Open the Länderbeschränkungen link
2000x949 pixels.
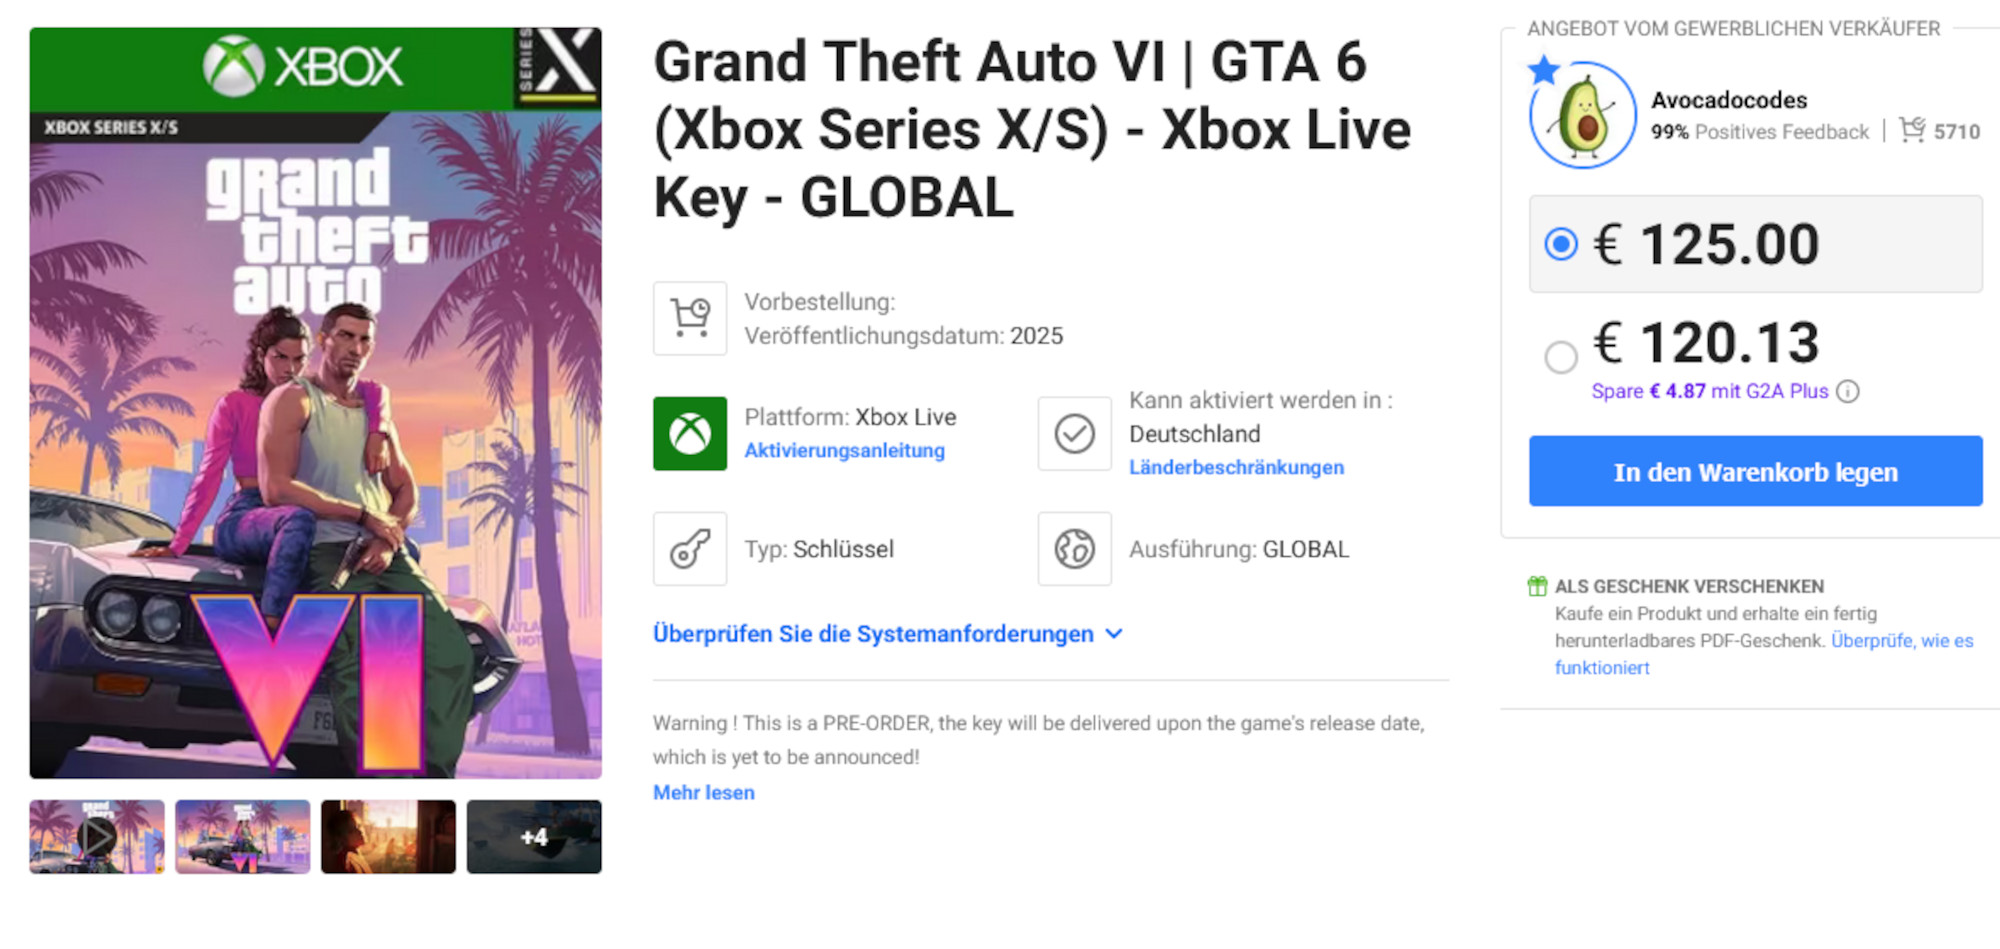tap(1237, 467)
